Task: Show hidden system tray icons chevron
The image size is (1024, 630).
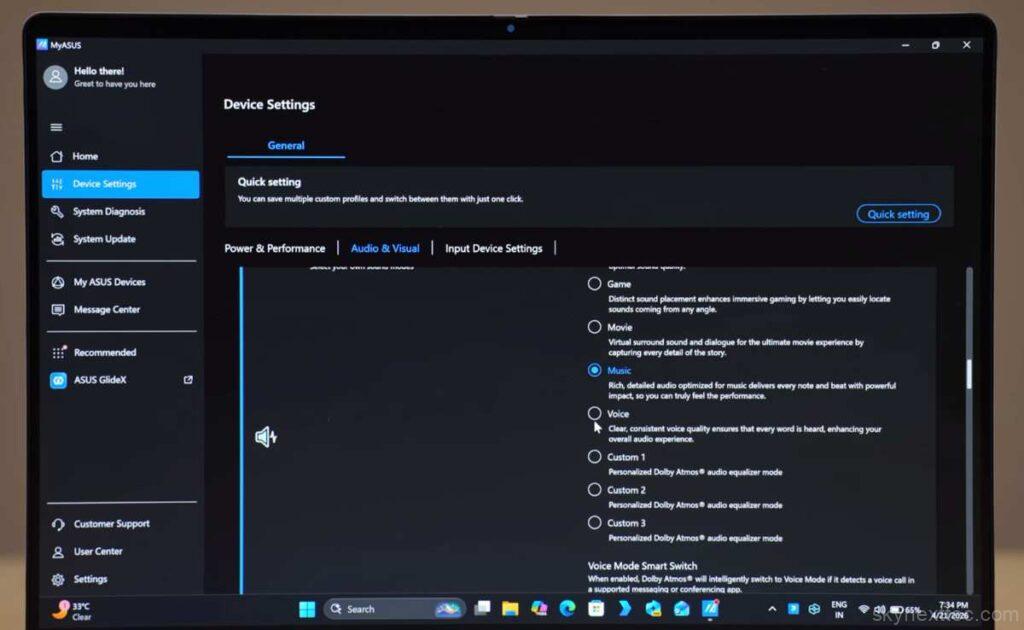Action: 771,608
